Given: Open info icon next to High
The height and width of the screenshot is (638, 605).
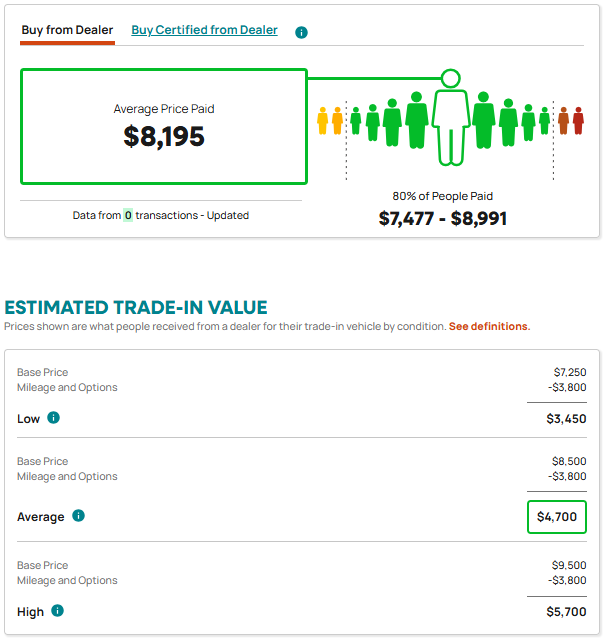Looking at the screenshot, I should coord(57,611).
